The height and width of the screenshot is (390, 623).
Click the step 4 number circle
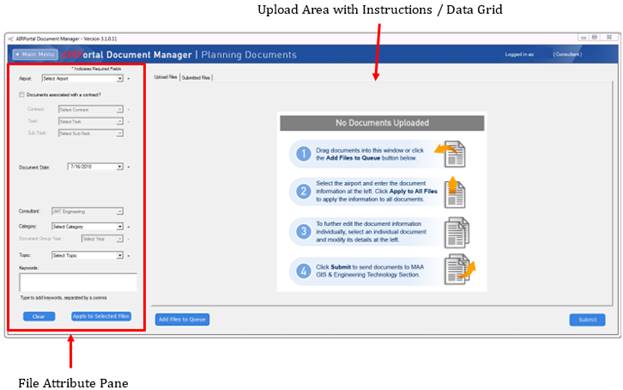pyautogui.click(x=304, y=271)
